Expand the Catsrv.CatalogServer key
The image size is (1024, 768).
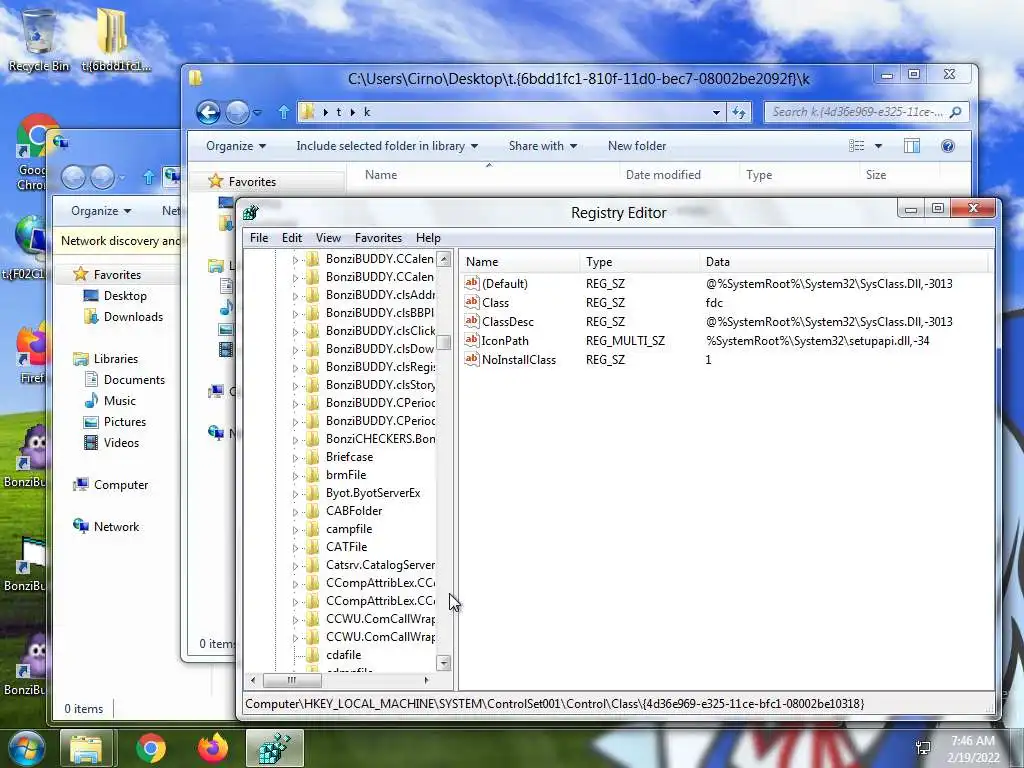pos(295,566)
